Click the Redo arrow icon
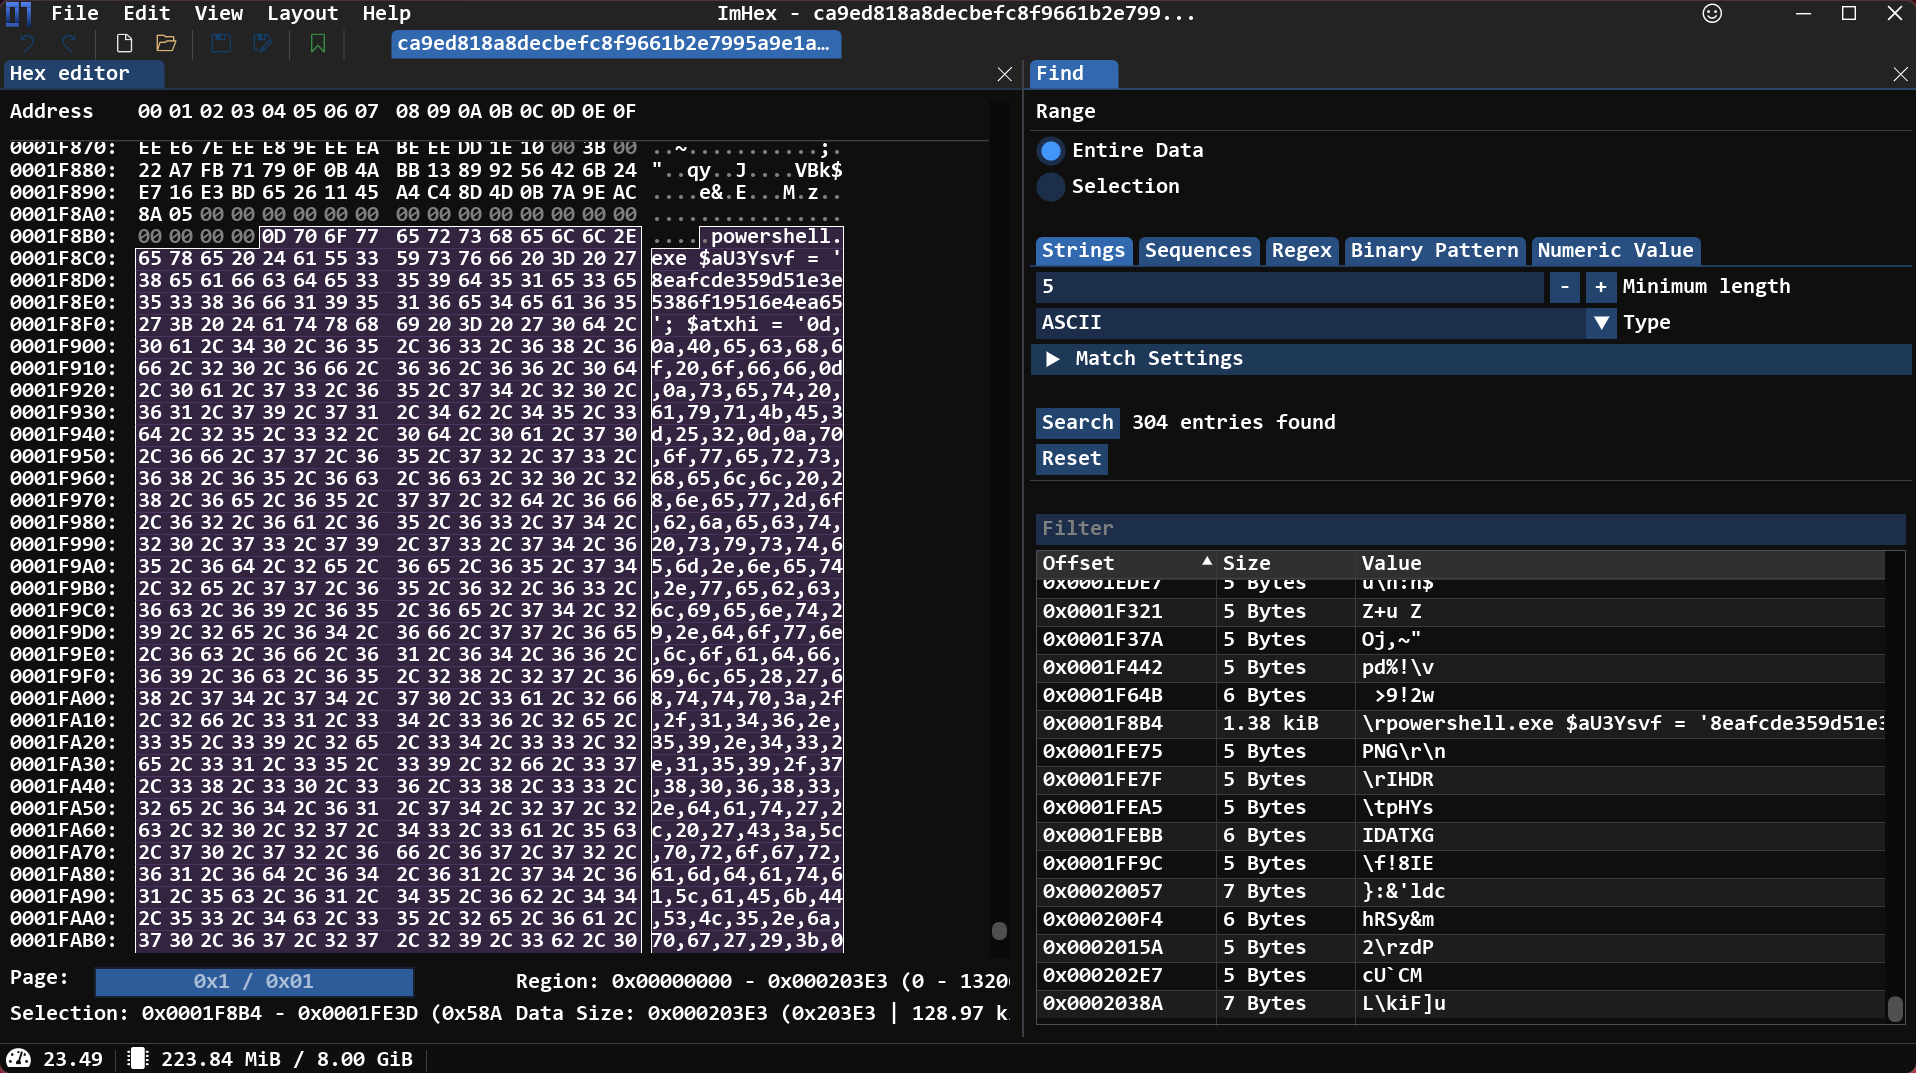 [x=68, y=44]
